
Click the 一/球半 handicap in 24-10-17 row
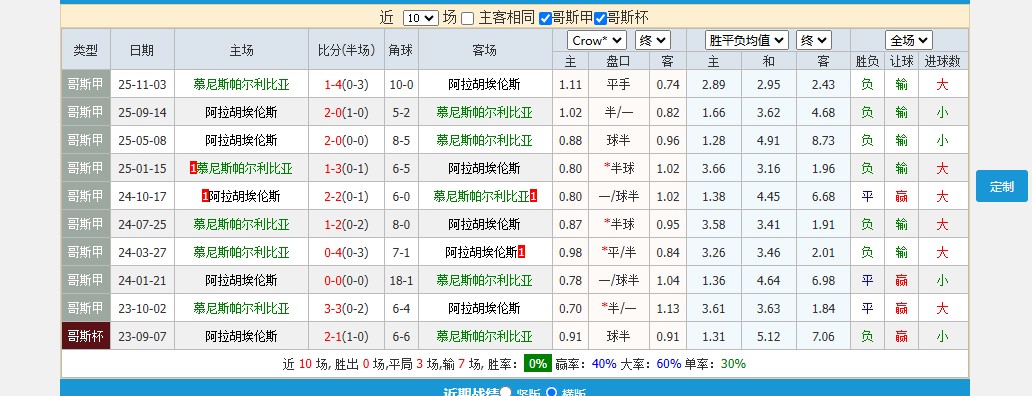pyautogui.click(x=619, y=196)
